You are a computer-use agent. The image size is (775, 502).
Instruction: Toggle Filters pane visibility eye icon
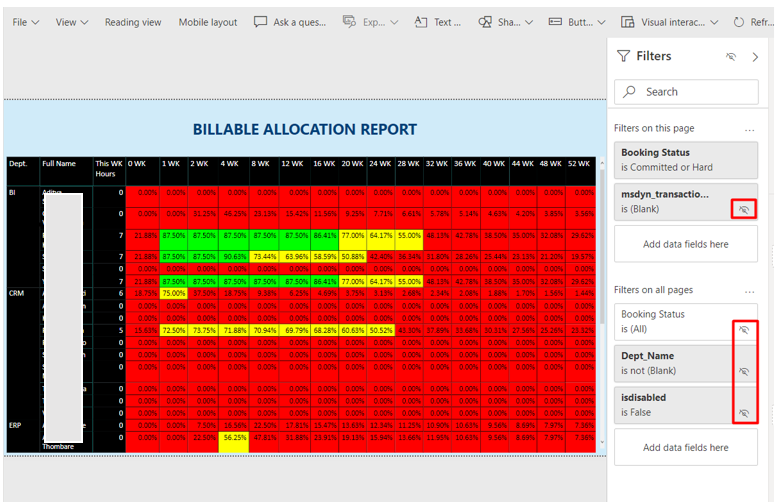click(x=731, y=56)
